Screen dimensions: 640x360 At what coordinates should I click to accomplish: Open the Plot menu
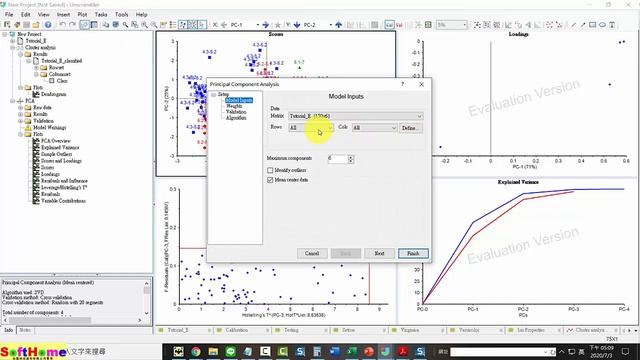coord(82,14)
